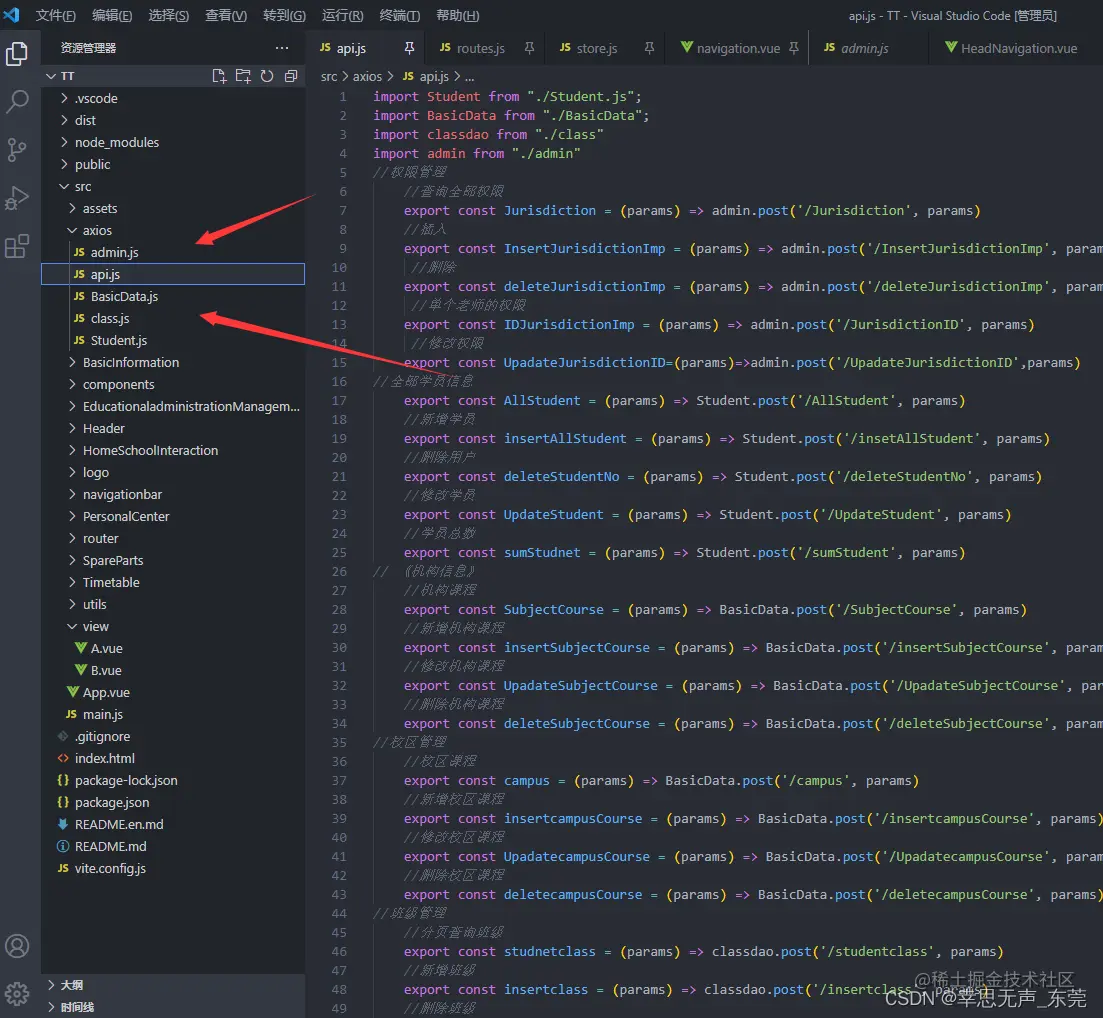
Task: Open the 运行(R) menu
Action: (343, 15)
